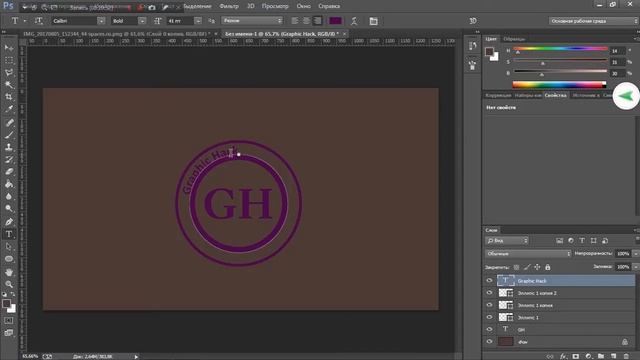Viewport: 640px width, 360px height.
Task: Select the Brush tool
Action: 9,135
